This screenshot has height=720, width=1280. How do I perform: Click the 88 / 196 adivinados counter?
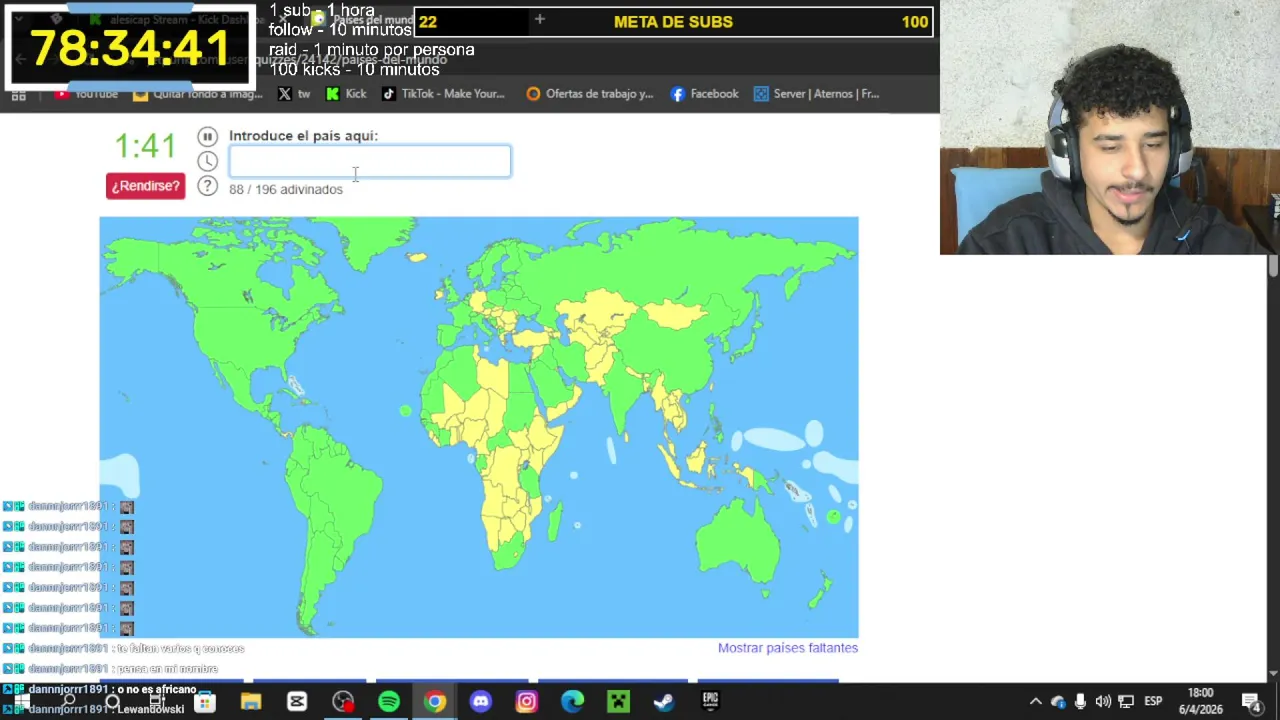tap(286, 189)
